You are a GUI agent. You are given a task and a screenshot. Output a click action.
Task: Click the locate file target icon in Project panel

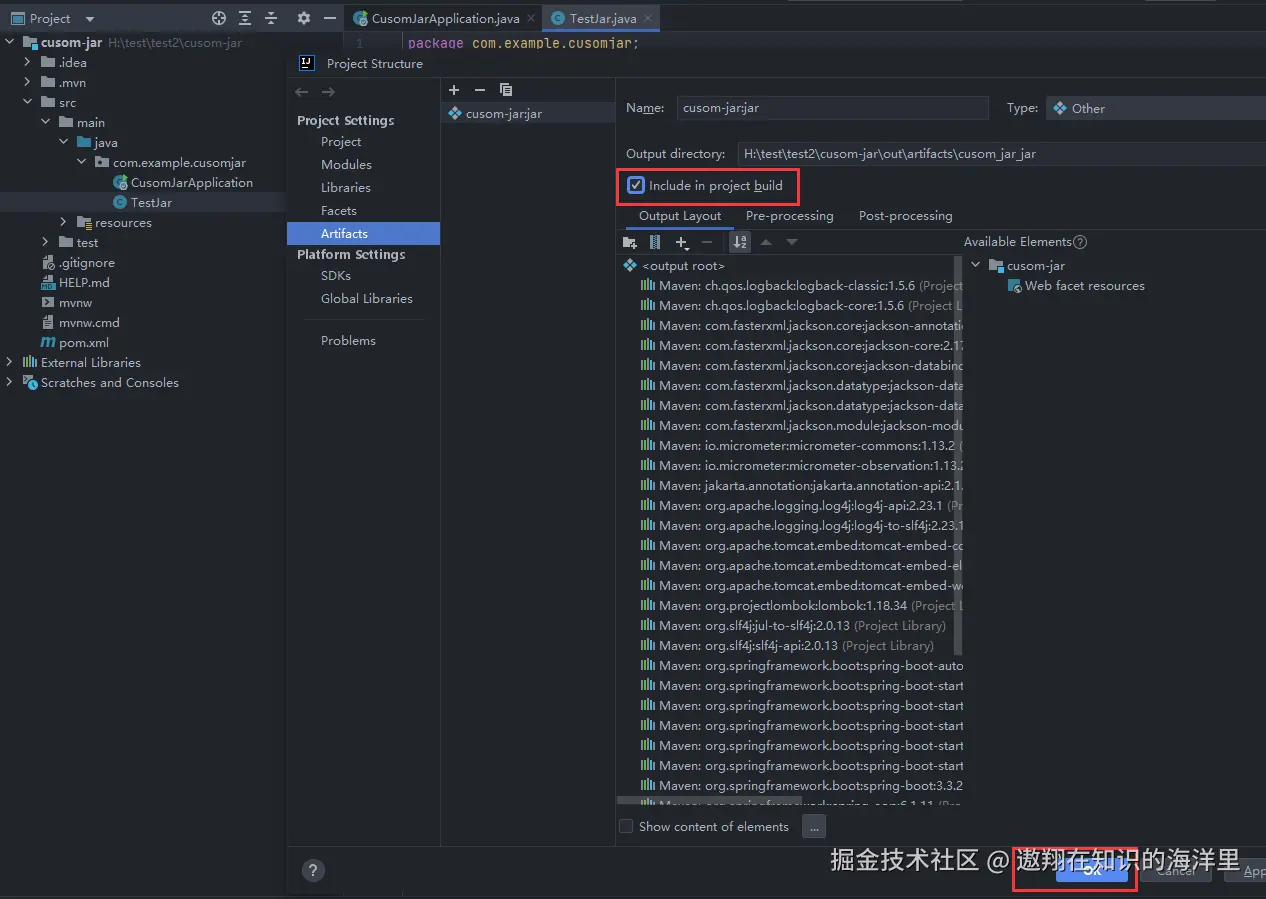219,18
